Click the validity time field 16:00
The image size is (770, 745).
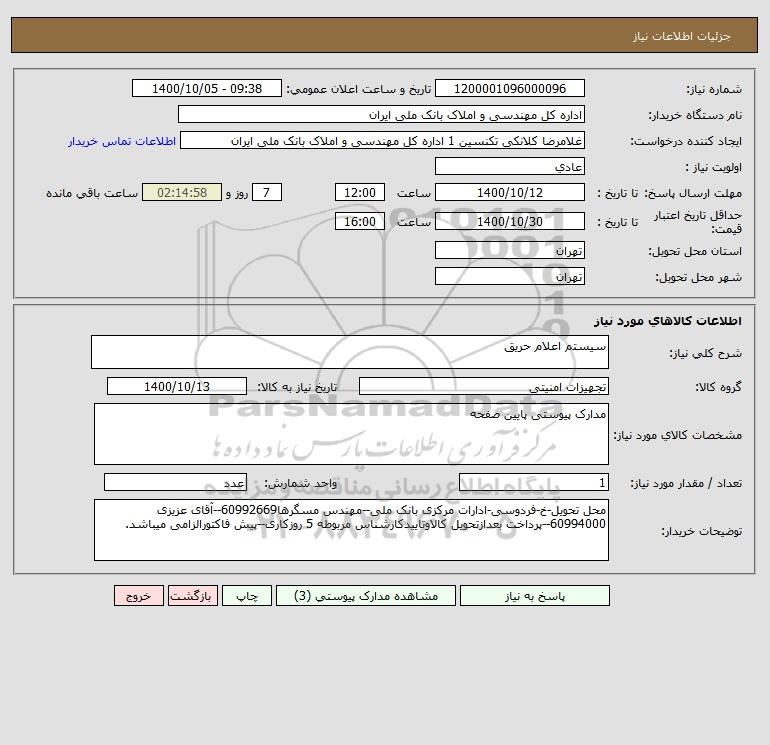359,221
